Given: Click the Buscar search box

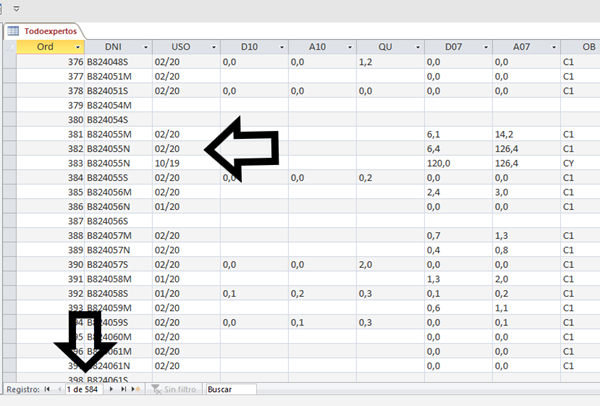Looking at the screenshot, I should point(231,390).
